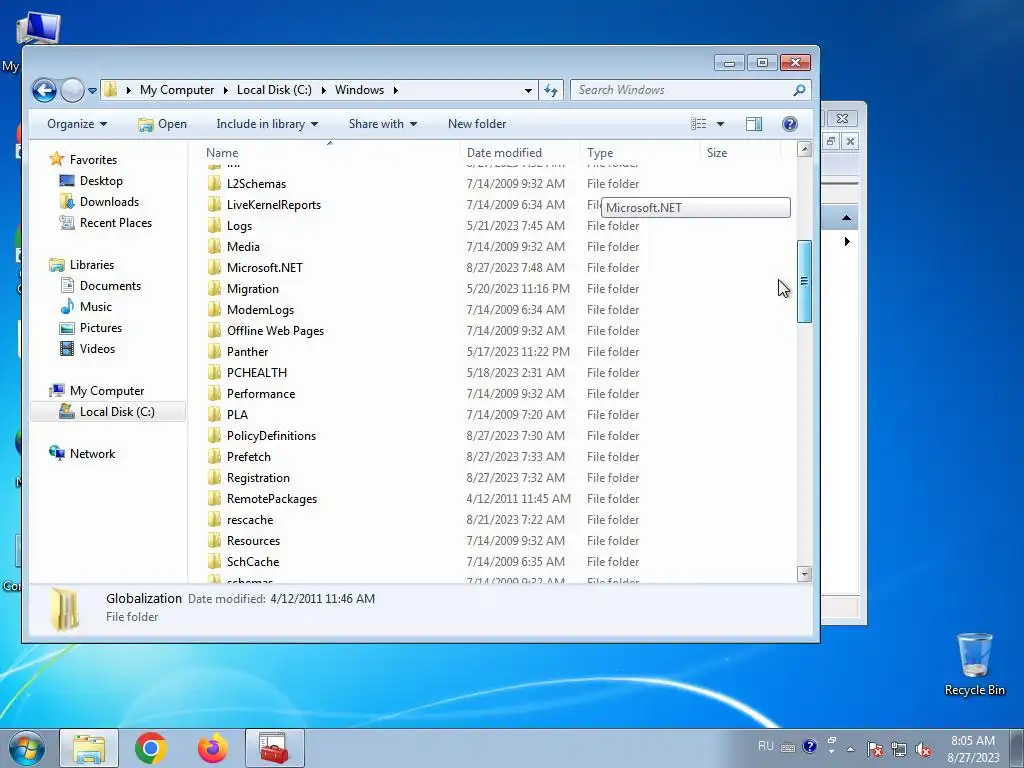Select Desktop under Favorites
1024x768 pixels.
91,181
